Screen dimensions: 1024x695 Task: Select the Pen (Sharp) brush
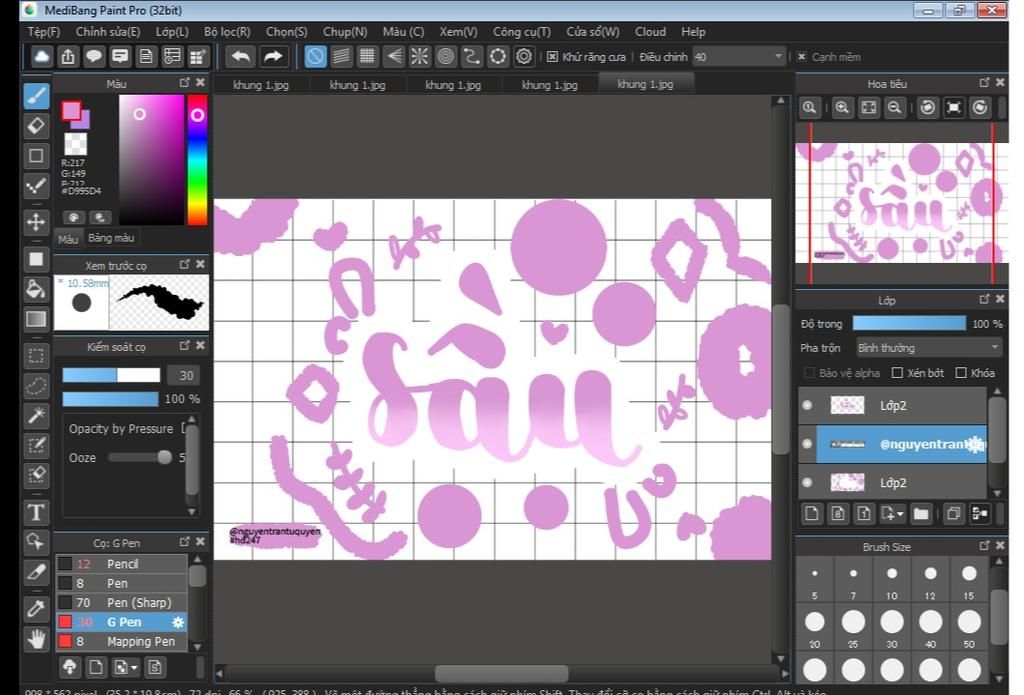(121, 602)
